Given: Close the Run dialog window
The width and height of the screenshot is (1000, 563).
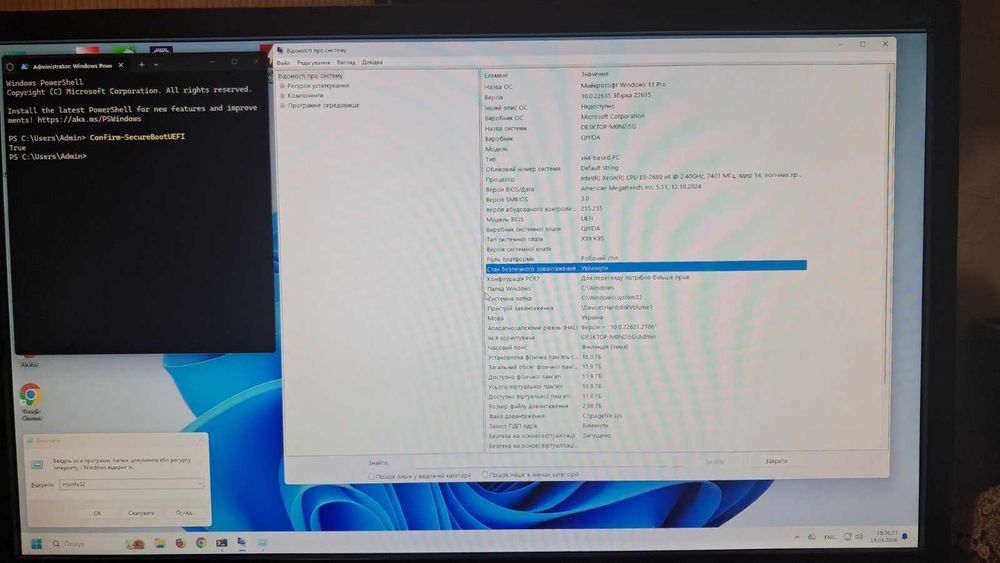Looking at the screenshot, I should [202, 439].
